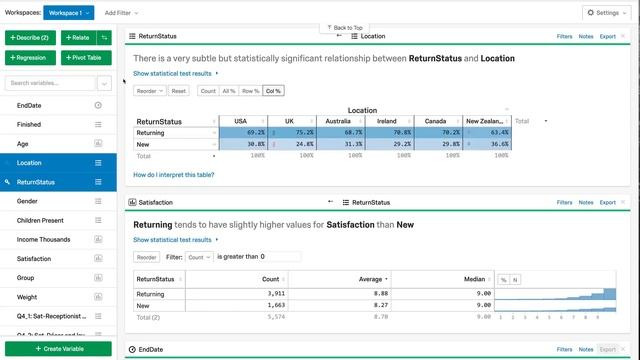Open the Count filter dropdown
Image resolution: width=640 pixels, height=360 pixels.
coord(199,257)
